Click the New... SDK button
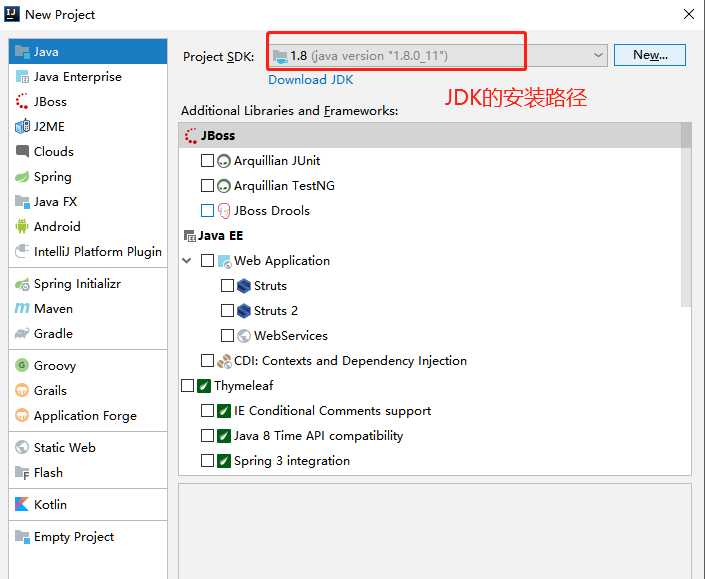This screenshot has height=579, width=705. (650, 55)
